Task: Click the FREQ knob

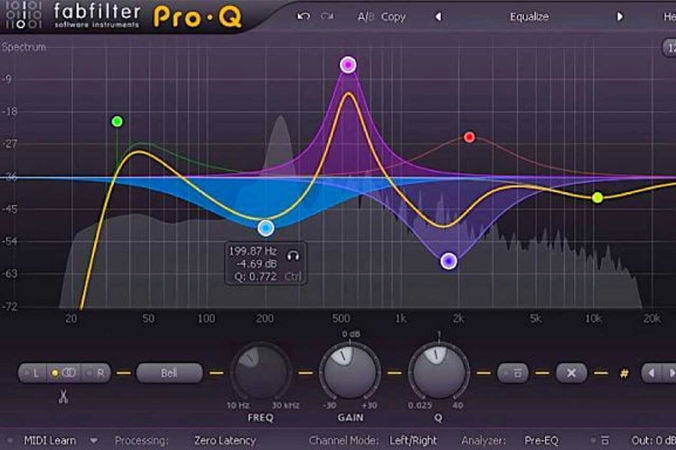Action: (260, 373)
